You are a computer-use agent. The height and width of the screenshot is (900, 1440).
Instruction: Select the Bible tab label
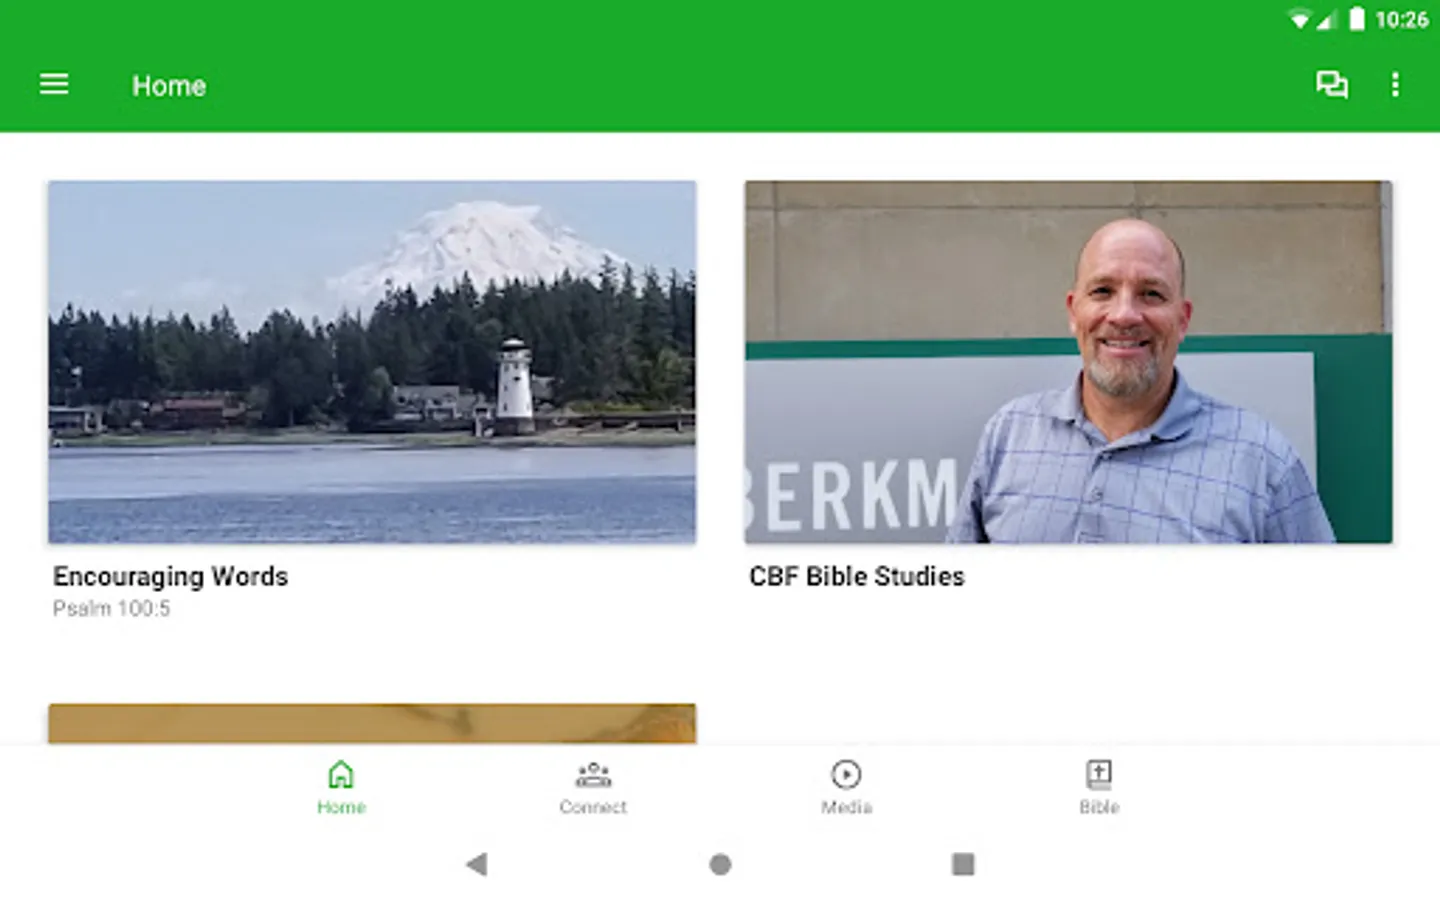1099,807
